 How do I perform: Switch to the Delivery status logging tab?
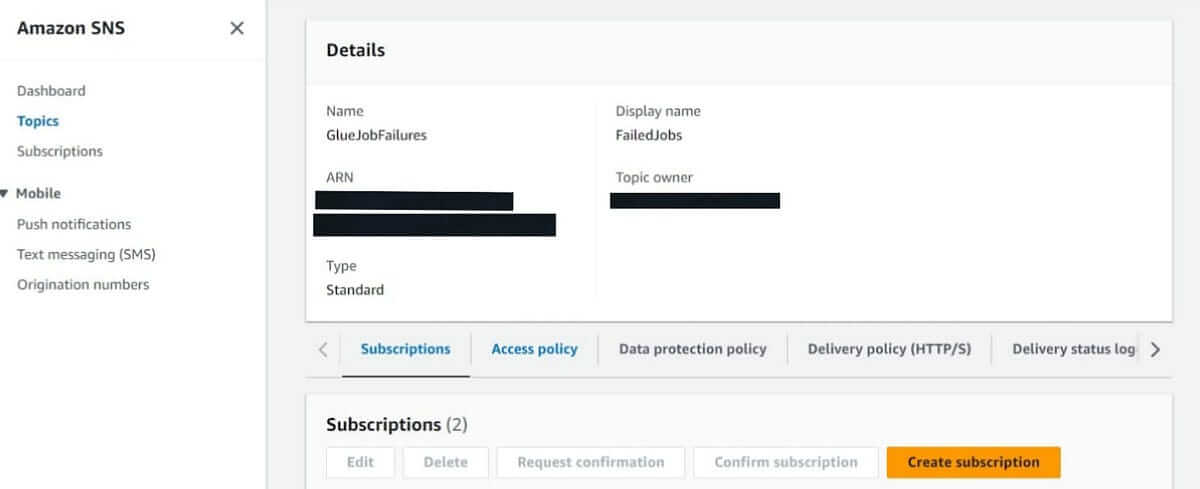click(1074, 349)
